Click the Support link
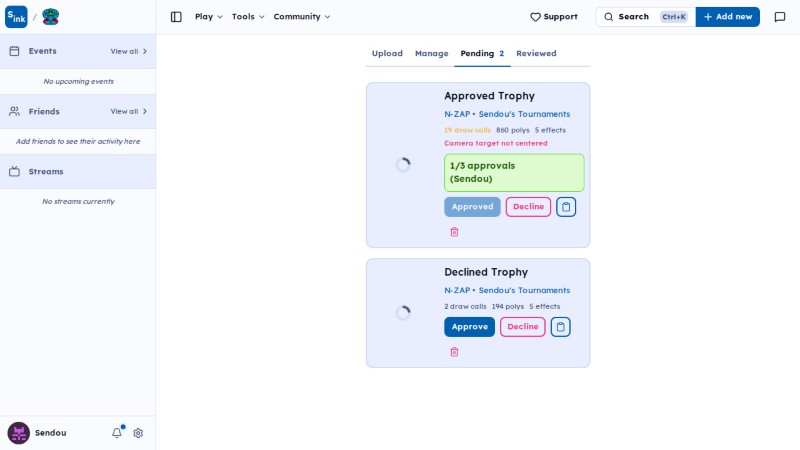The height and width of the screenshot is (450, 800). 554,17
